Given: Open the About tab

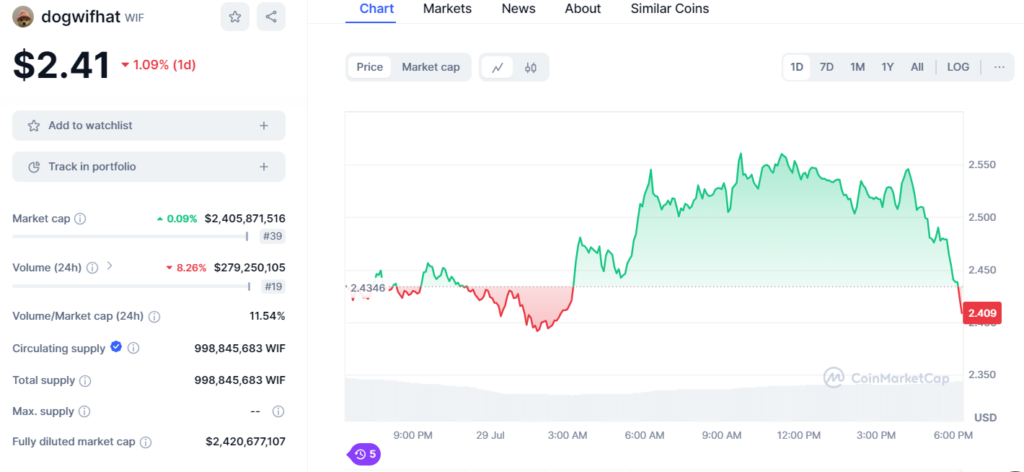Looking at the screenshot, I should click(x=583, y=9).
